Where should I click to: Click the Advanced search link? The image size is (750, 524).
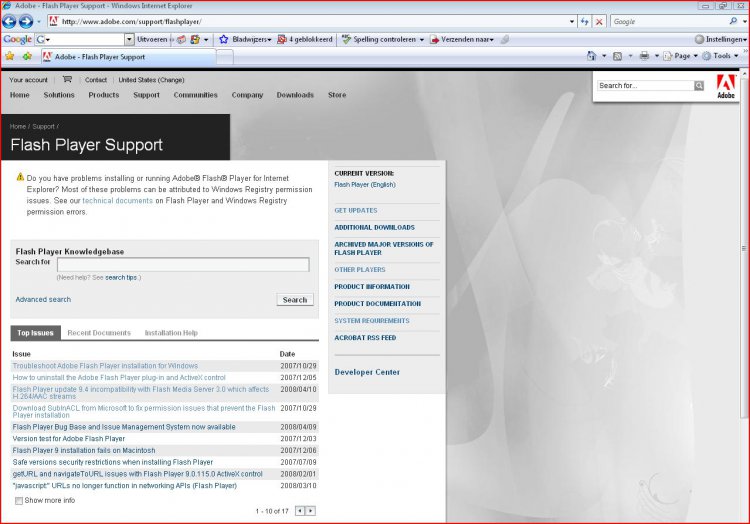(43, 299)
